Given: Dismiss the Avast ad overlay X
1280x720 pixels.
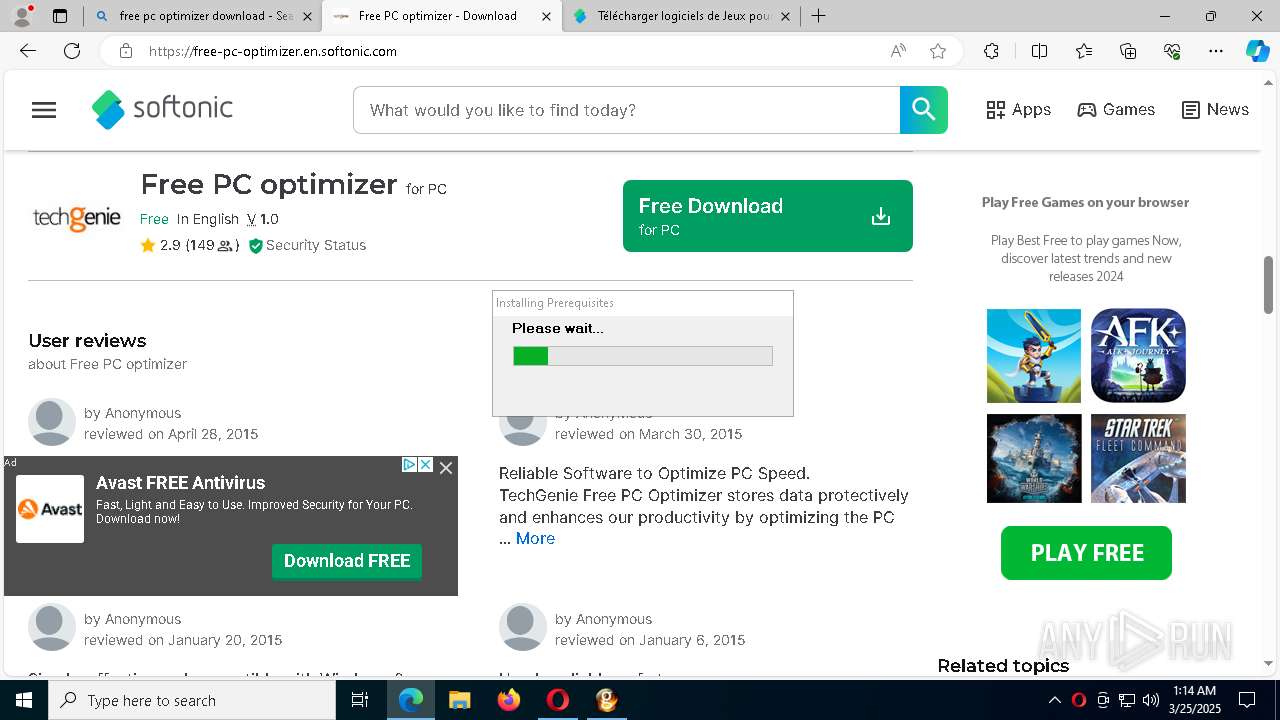Looking at the screenshot, I should click(x=446, y=467).
